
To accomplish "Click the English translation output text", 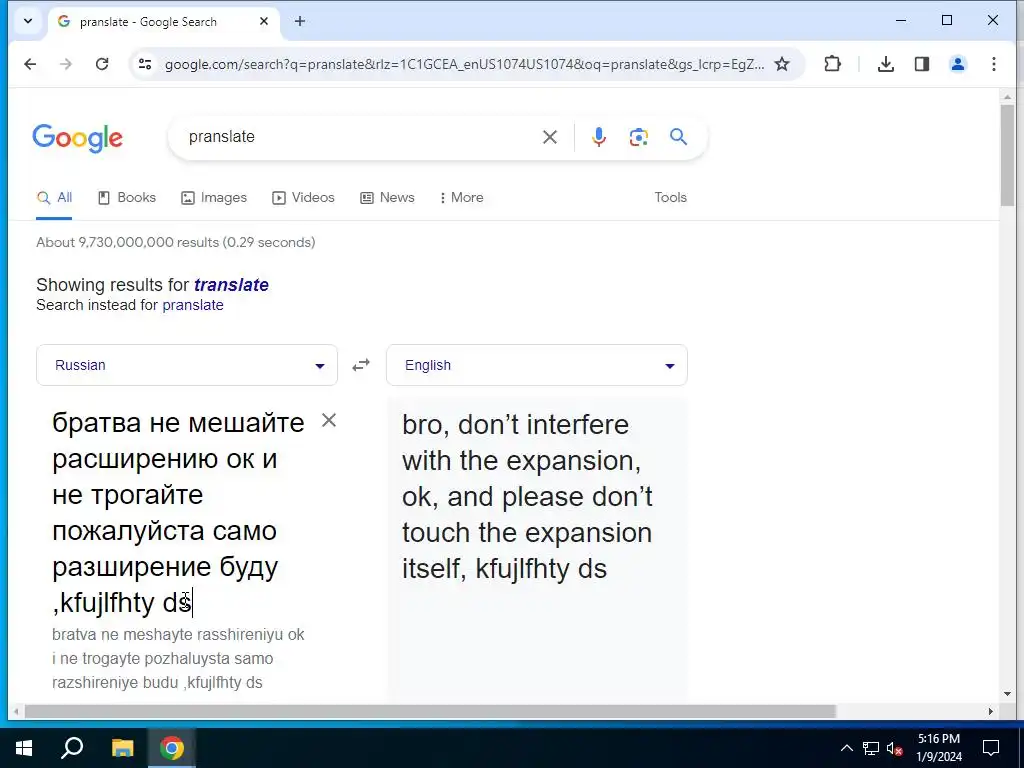I will tap(527, 496).
